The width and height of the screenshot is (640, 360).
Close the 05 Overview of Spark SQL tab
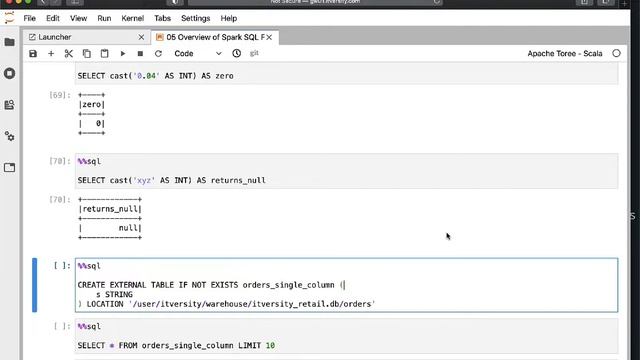(x=269, y=37)
